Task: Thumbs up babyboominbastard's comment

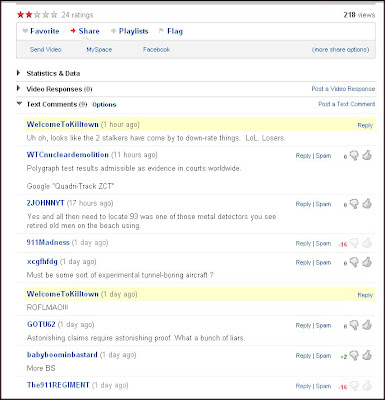Action: point(367,355)
